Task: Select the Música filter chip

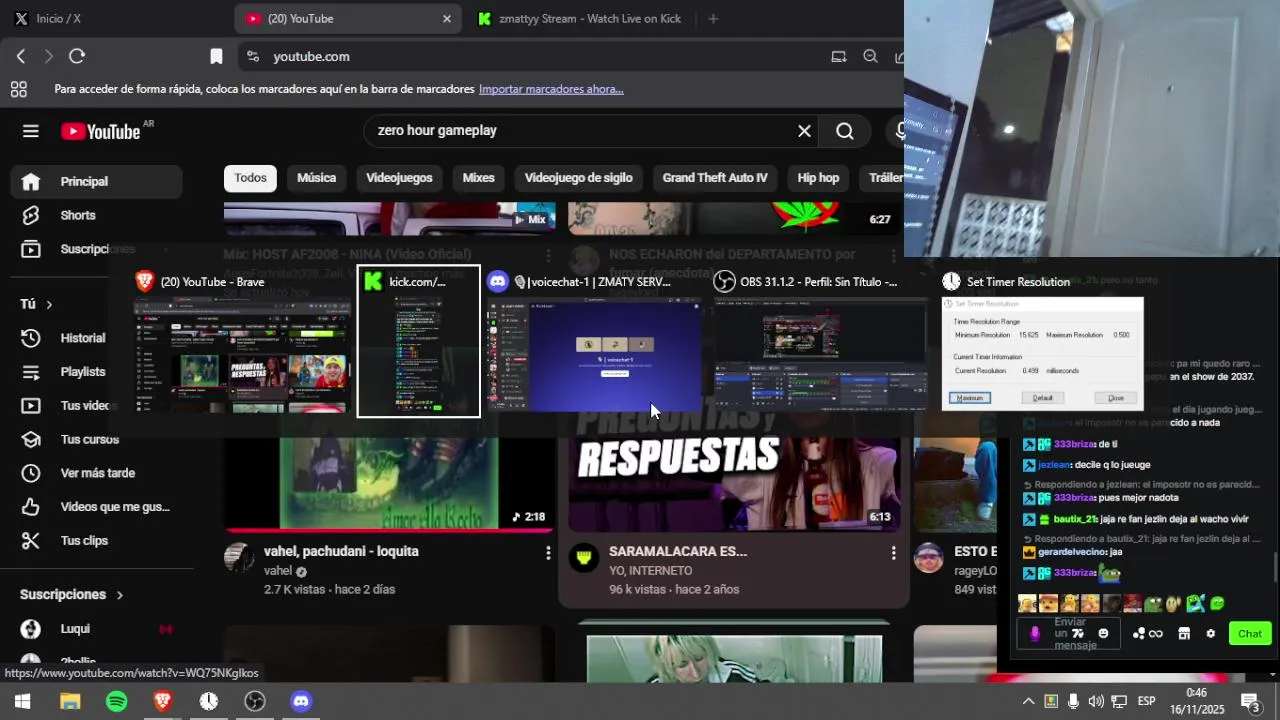Action: 316,178
